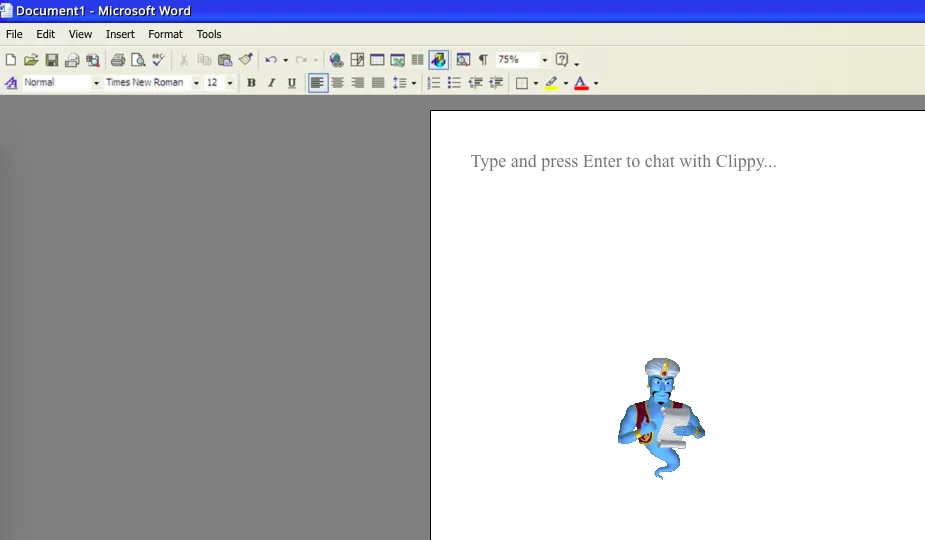Click the Numbered list icon
The height and width of the screenshot is (540, 925).
[x=434, y=83]
